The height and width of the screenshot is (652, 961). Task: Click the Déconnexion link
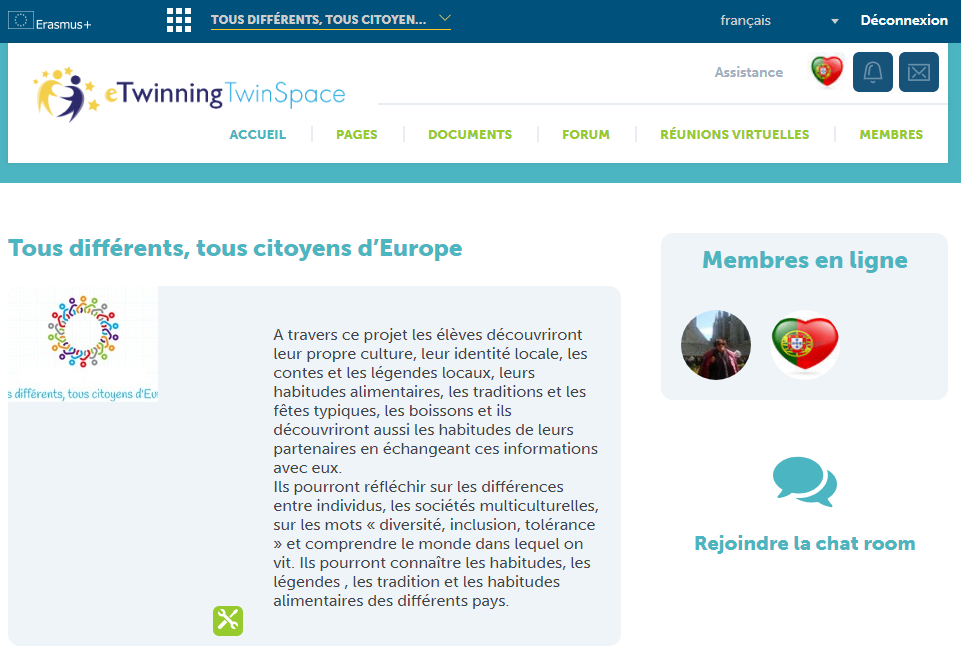click(904, 20)
